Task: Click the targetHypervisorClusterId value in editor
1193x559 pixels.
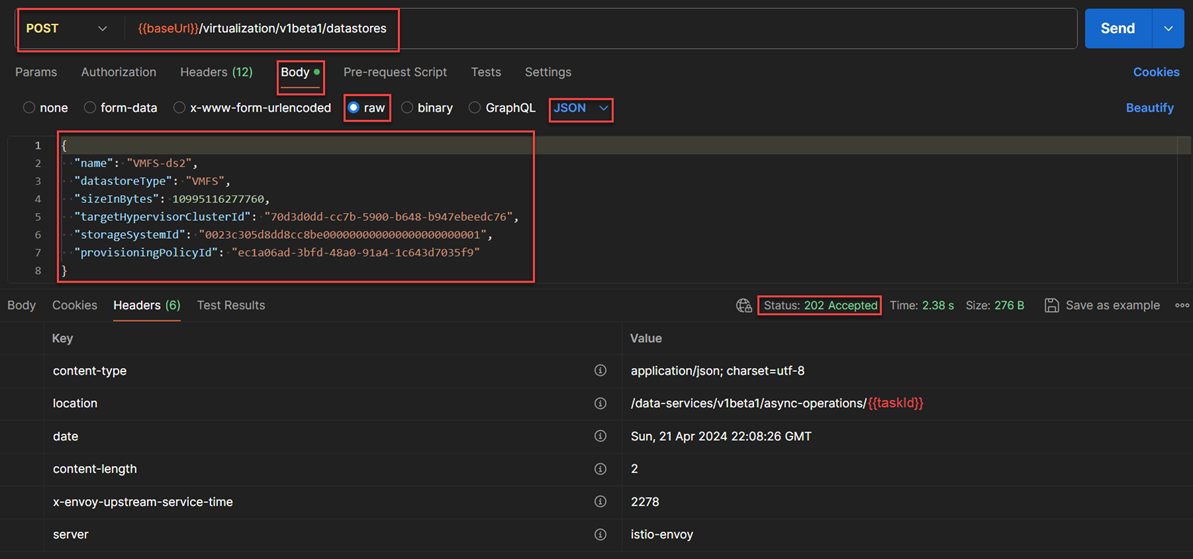Action: [390, 217]
